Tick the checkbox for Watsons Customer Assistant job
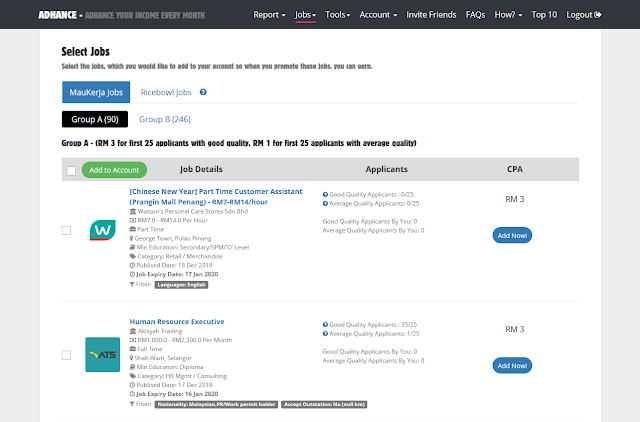This screenshot has height=422, width=640. (x=66, y=231)
